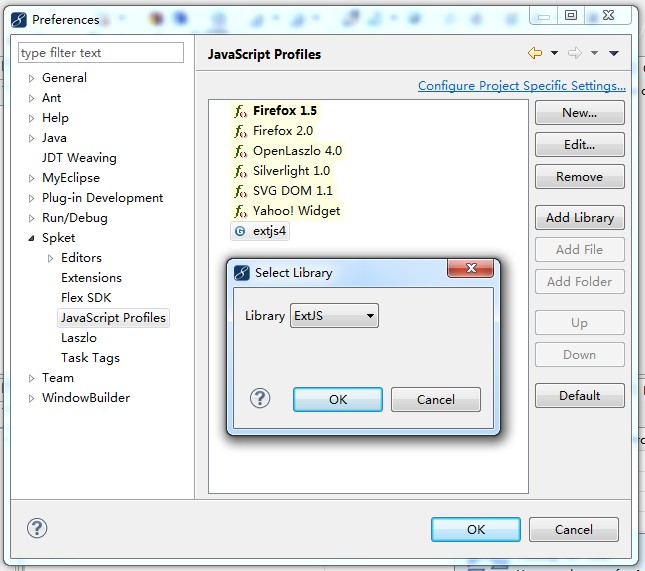Confirm Select Library with OK
The image size is (645, 571).
point(338,399)
